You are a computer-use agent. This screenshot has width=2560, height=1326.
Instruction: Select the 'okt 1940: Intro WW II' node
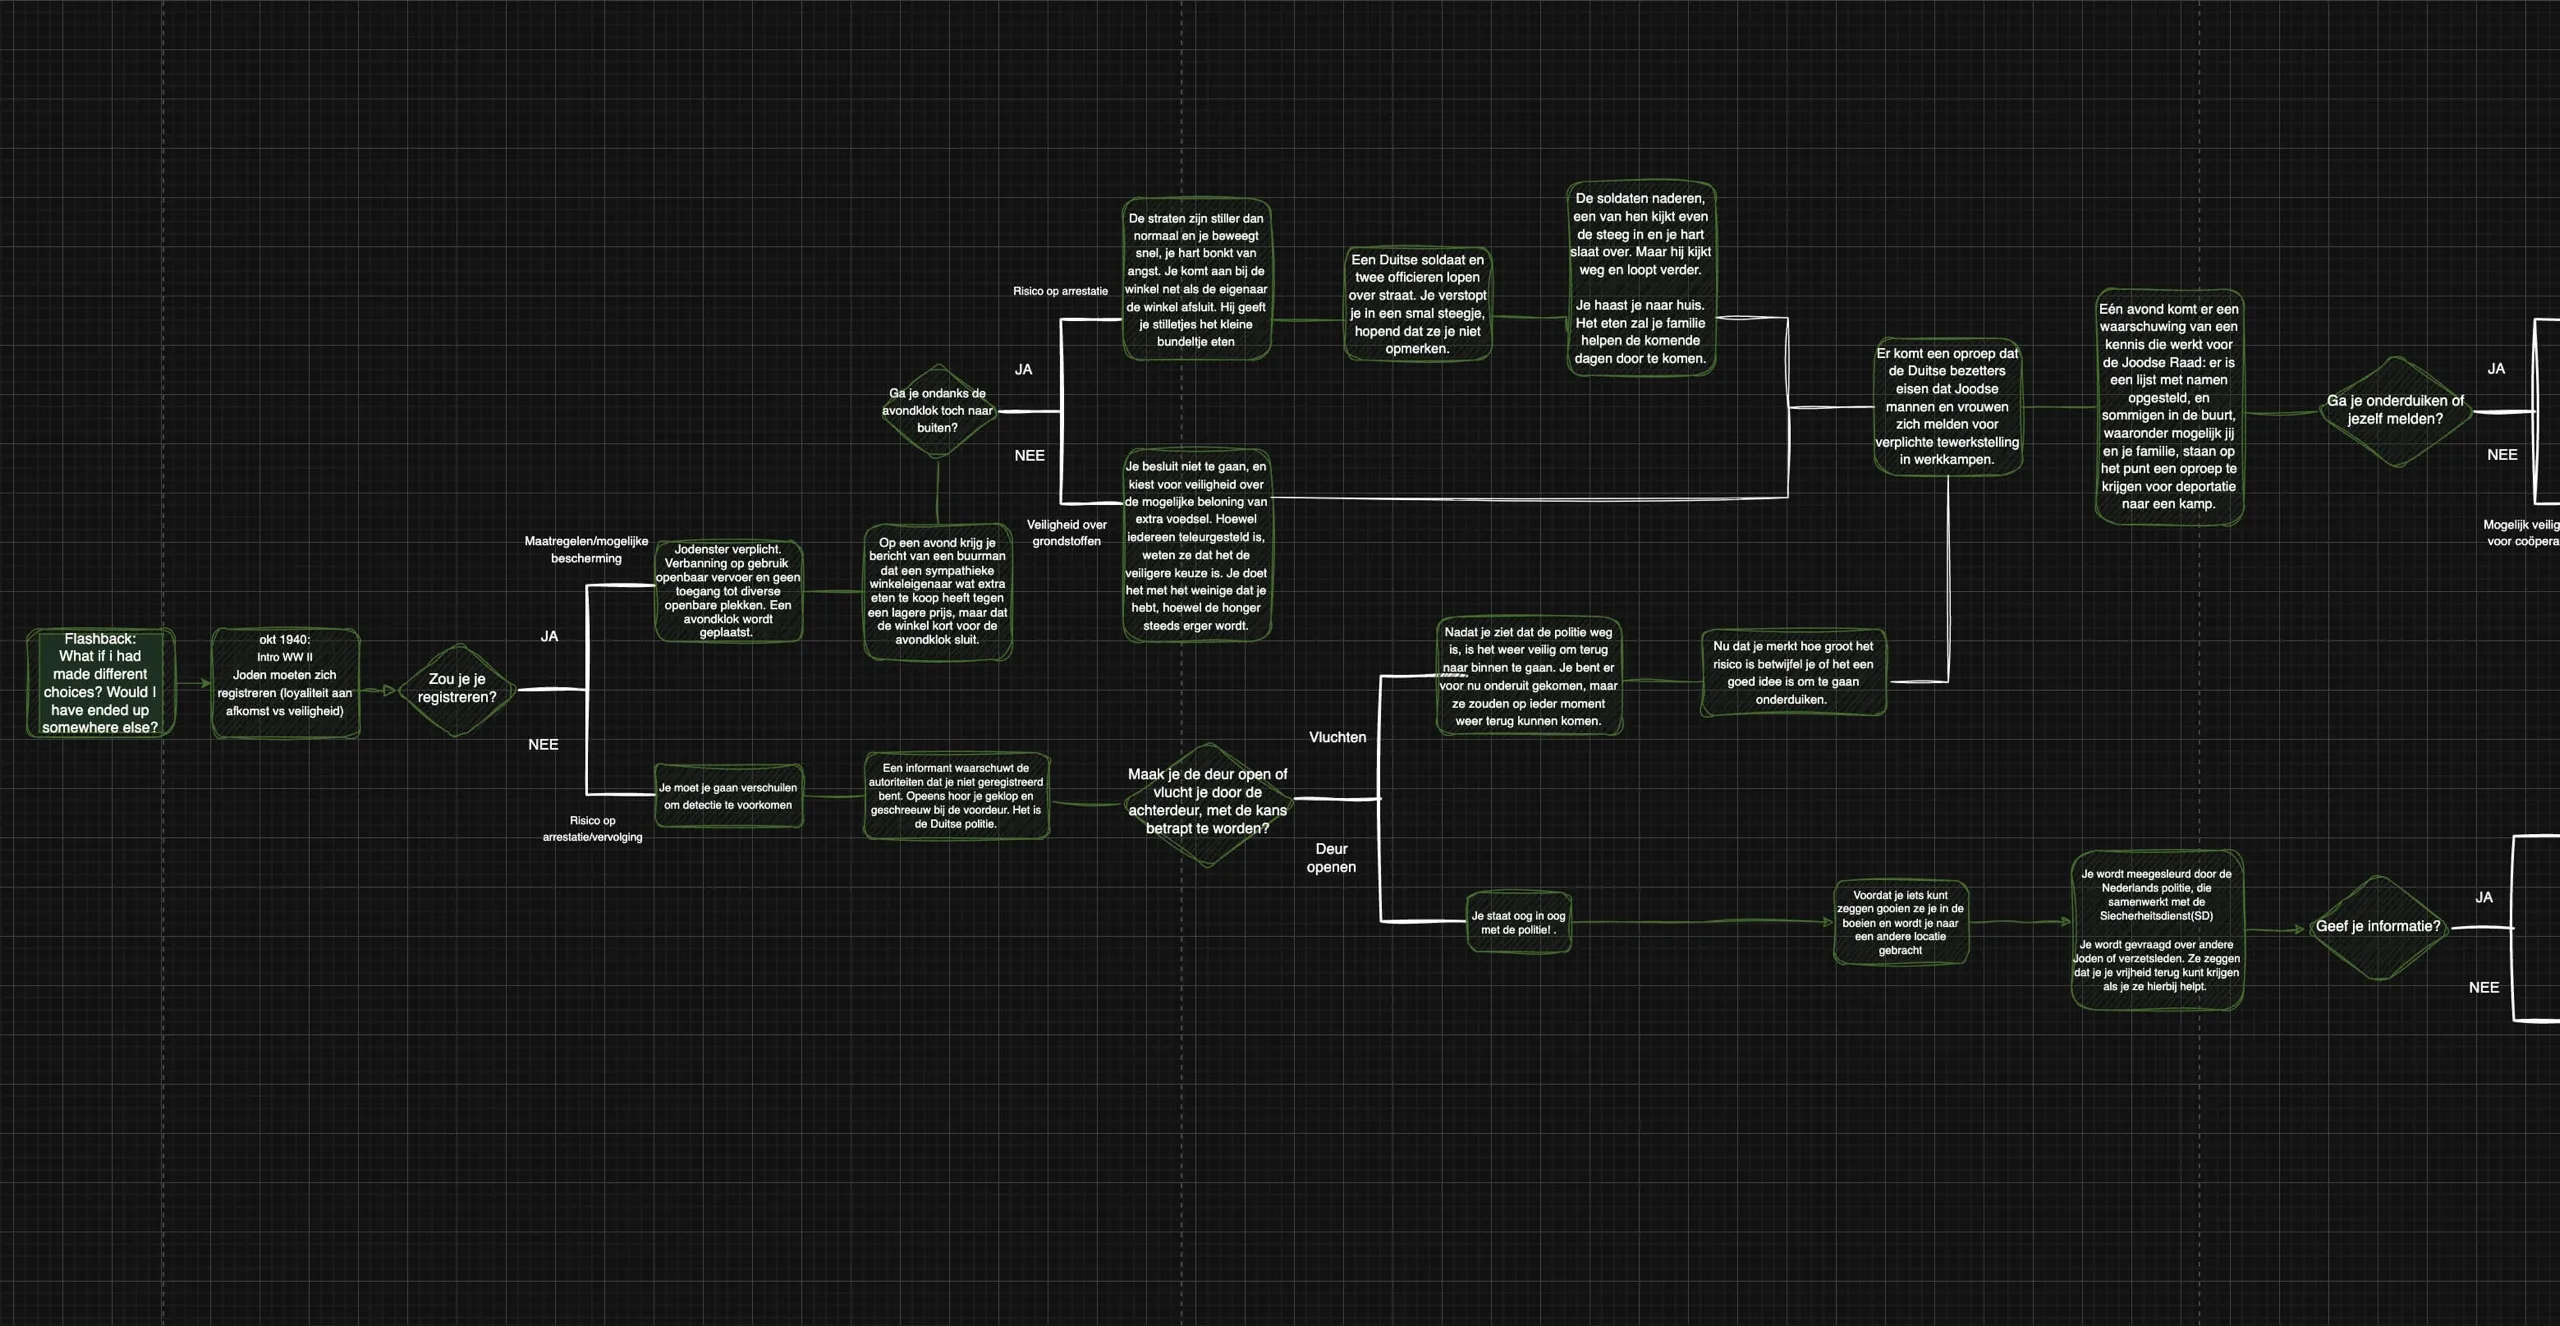tap(285, 683)
